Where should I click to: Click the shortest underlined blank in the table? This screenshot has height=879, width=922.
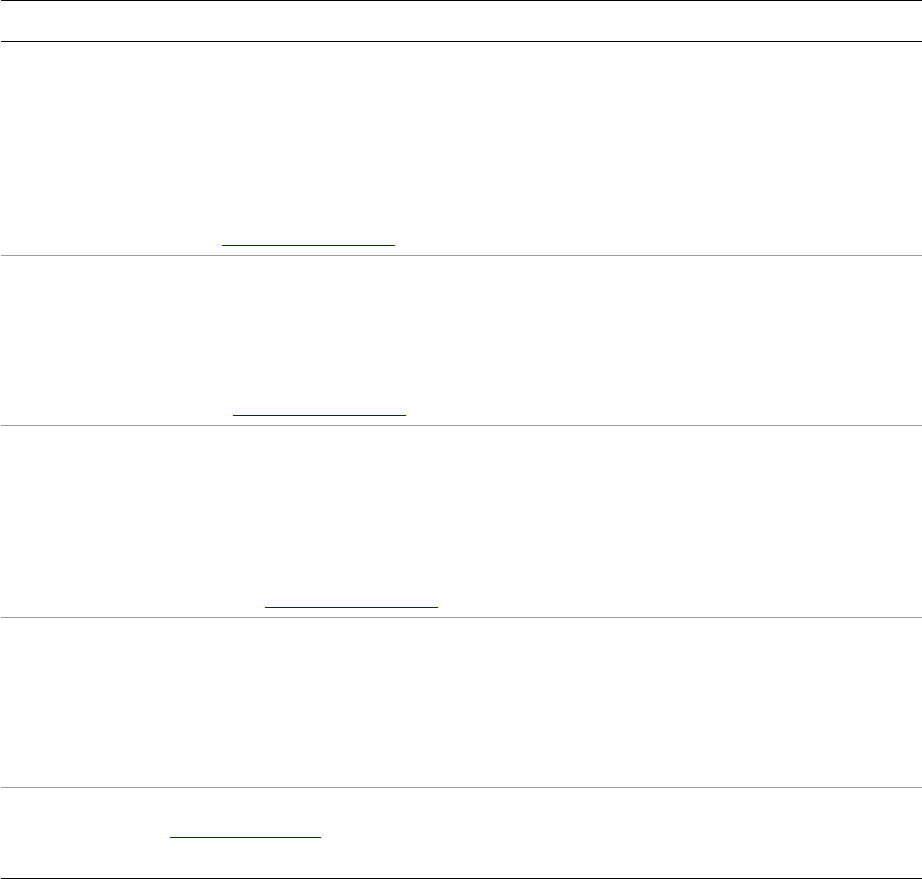pos(245,836)
